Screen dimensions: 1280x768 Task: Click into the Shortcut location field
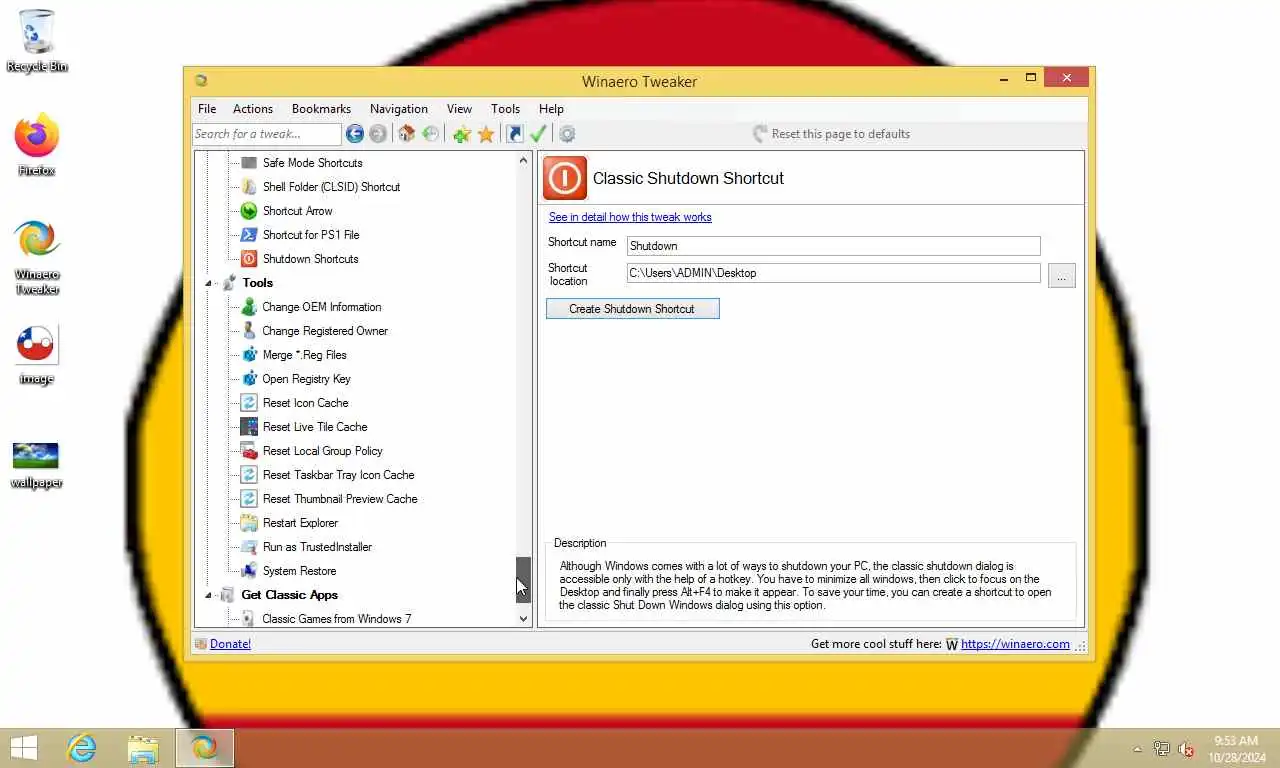pyautogui.click(x=833, y=273)
